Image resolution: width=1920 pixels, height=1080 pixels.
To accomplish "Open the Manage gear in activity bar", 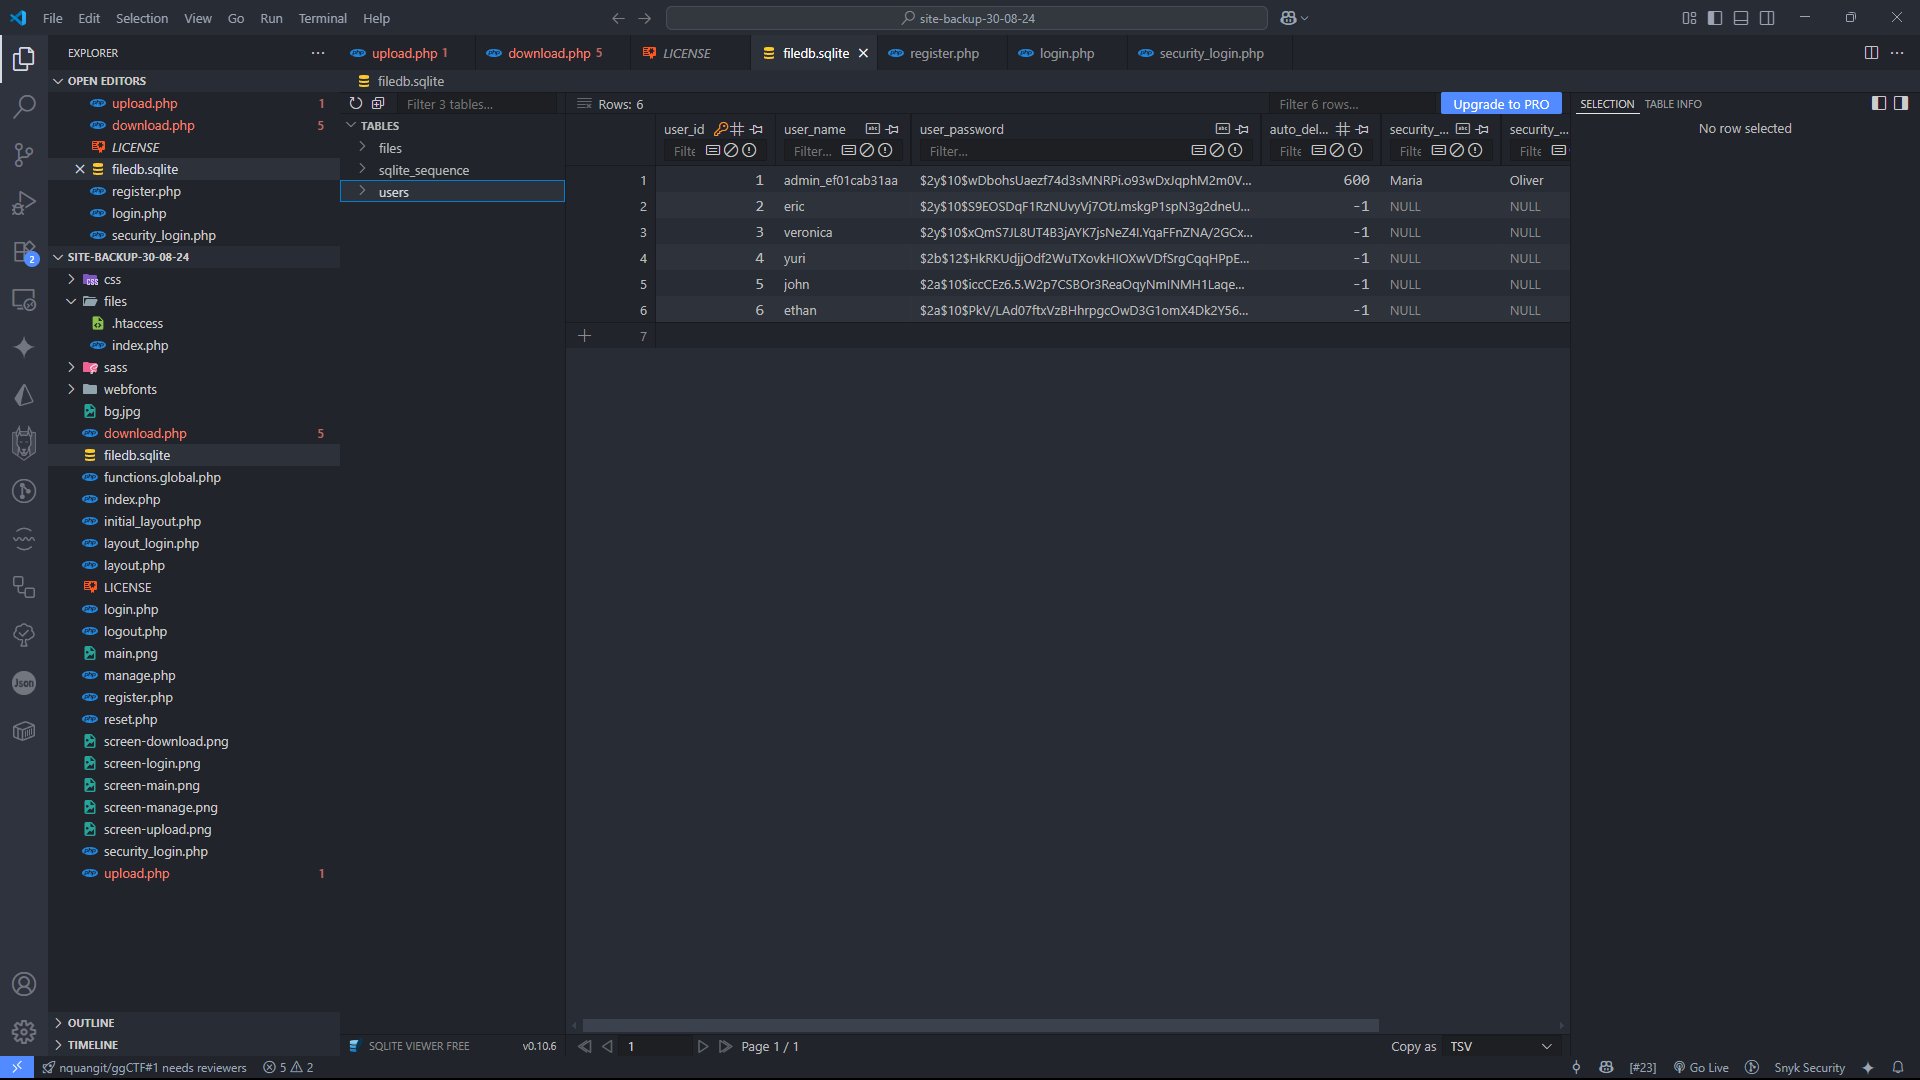I will click(24, 1031).
